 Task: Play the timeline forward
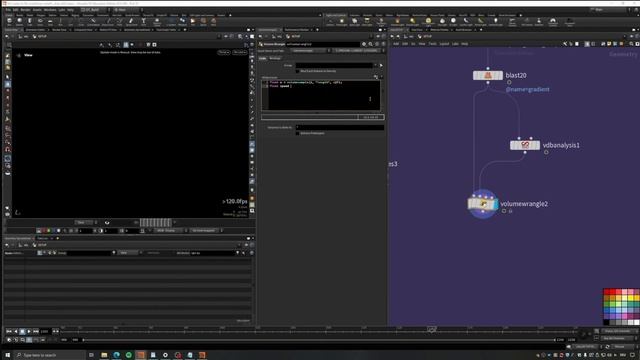click(29, 331)
